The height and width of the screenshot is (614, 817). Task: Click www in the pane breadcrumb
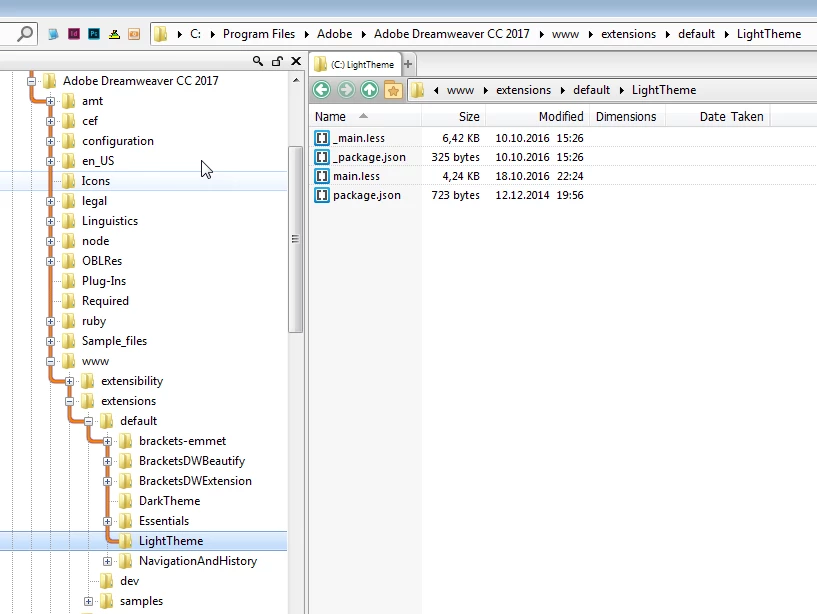pos(461,90)
